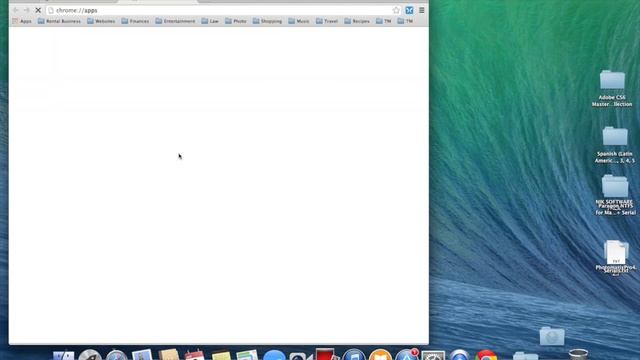Open Google Chrome from the dock
The height and width of the screenshot is (360, 640).
coord(486,355)
